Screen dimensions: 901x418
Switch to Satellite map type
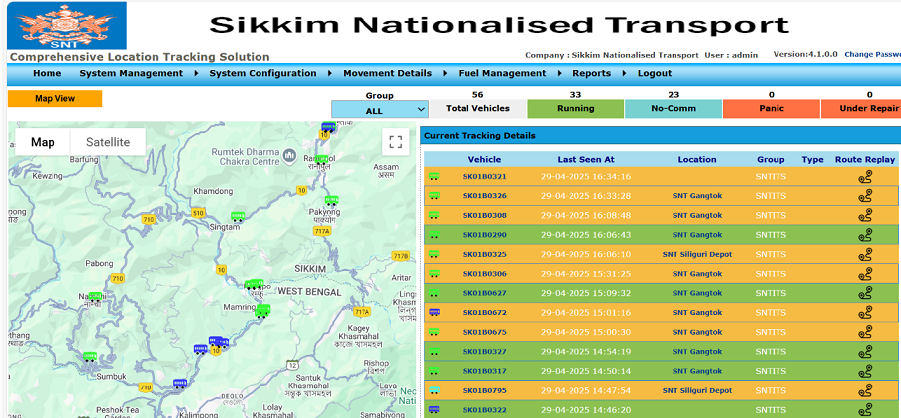coord(108,142)
